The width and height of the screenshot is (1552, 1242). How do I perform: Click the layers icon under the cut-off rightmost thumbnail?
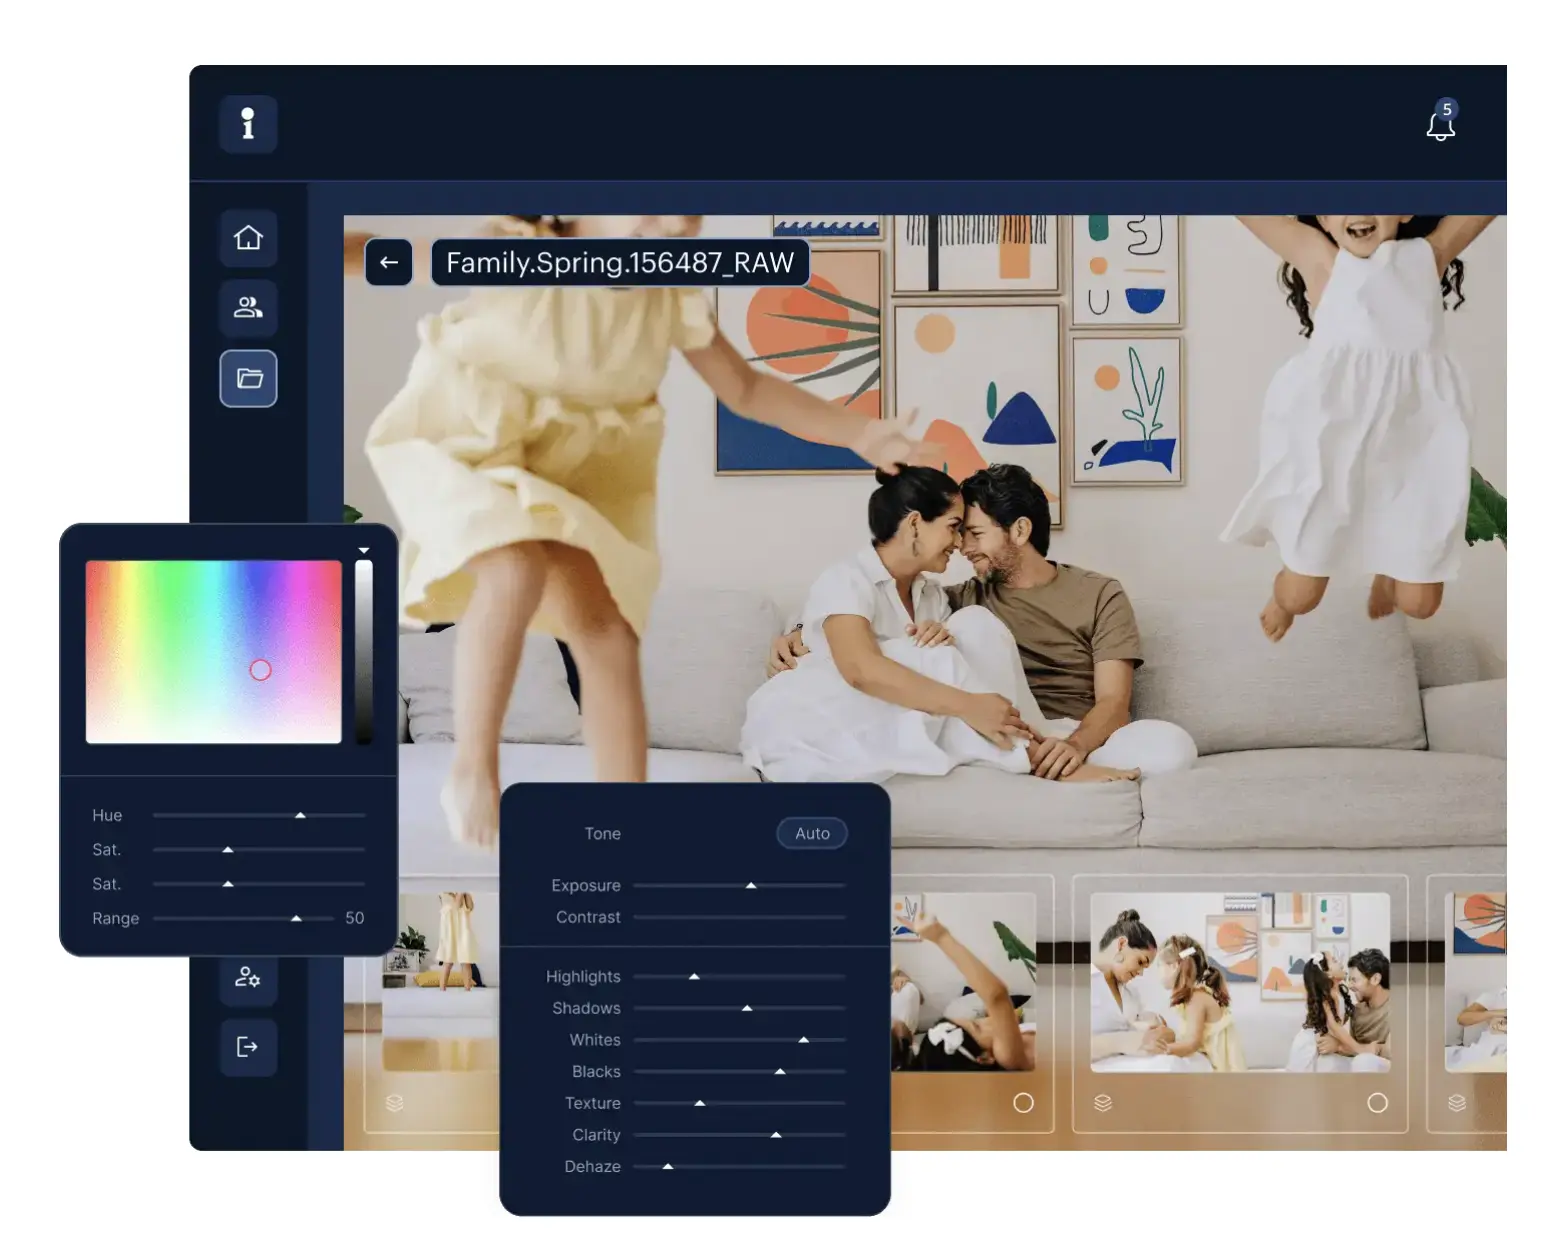(1457, 1103)
